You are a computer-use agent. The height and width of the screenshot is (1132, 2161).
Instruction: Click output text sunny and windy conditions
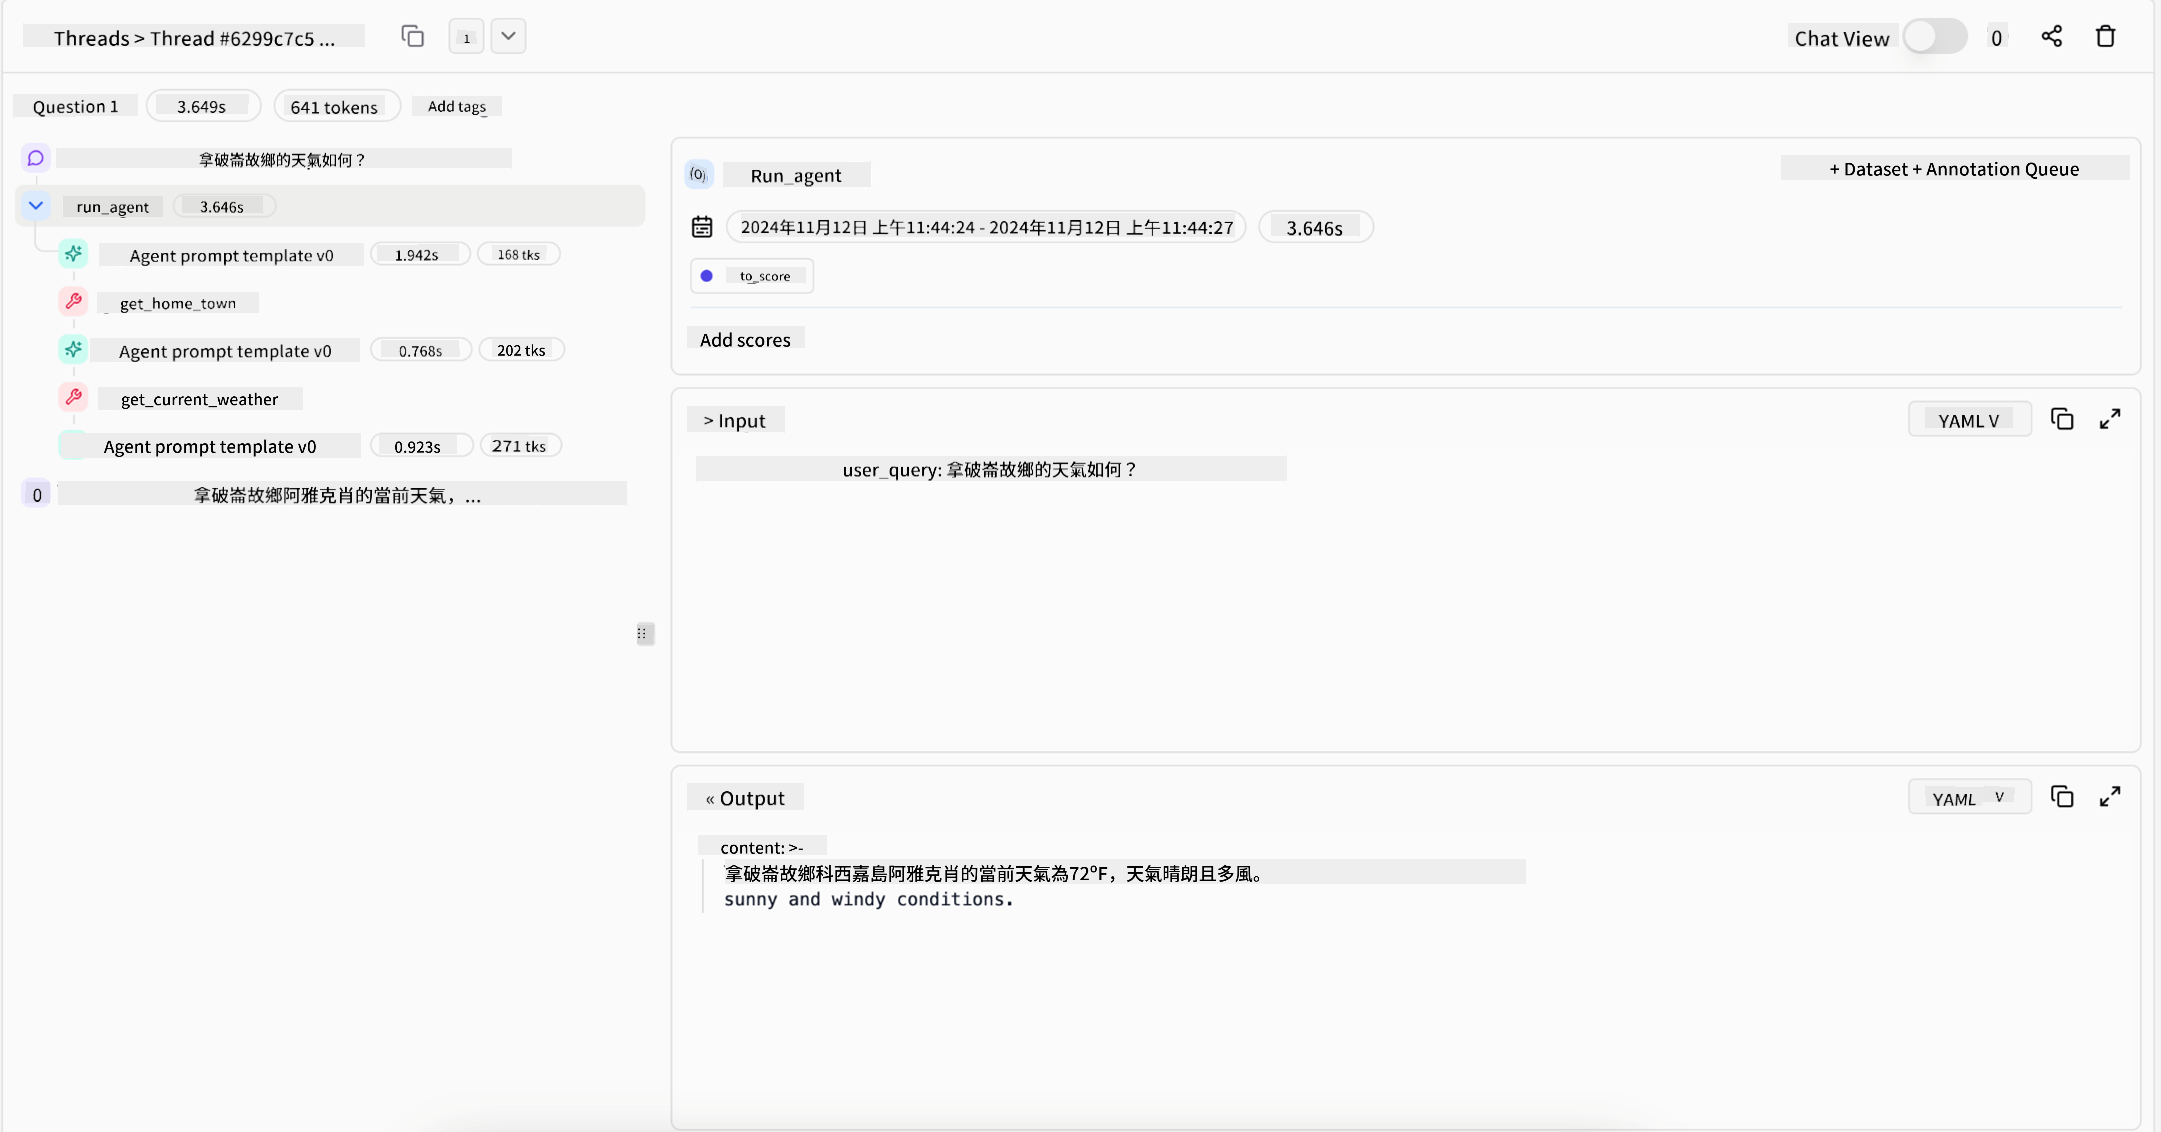[868, 899]
